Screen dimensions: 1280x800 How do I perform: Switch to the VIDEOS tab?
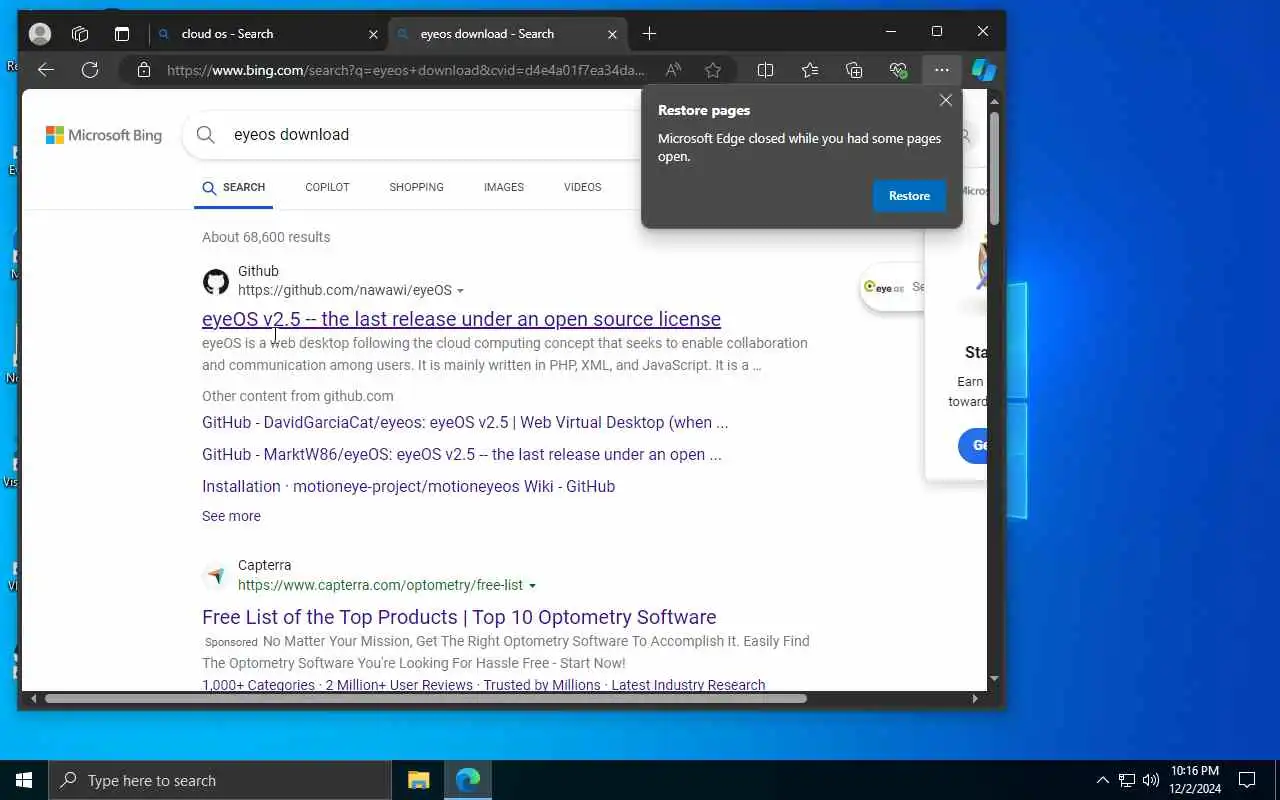tap(582, 187)
